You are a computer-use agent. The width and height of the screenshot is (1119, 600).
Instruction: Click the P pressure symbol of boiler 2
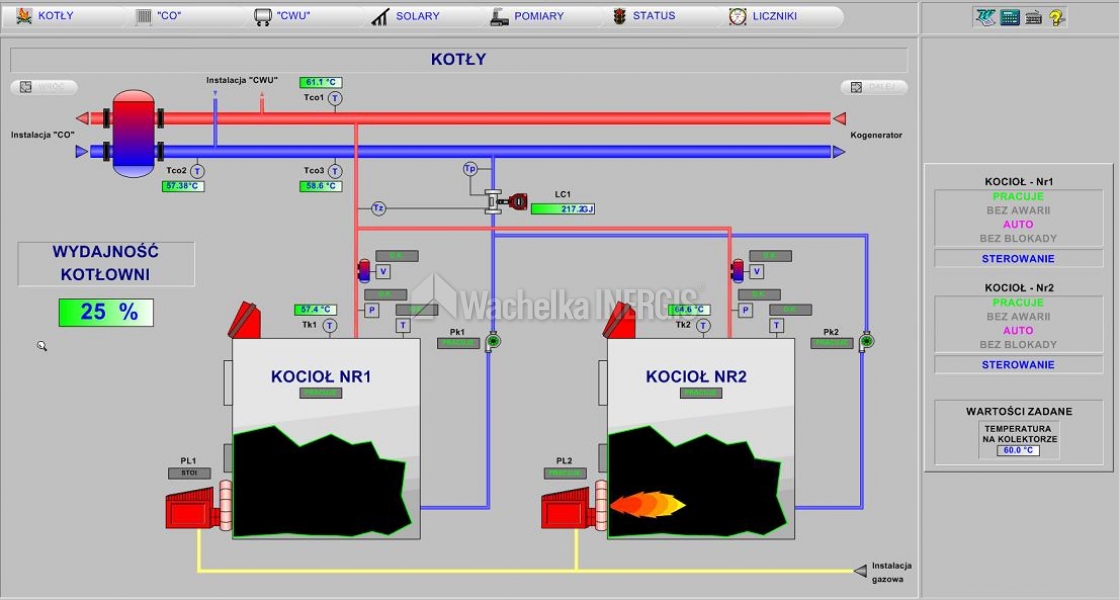745,310
